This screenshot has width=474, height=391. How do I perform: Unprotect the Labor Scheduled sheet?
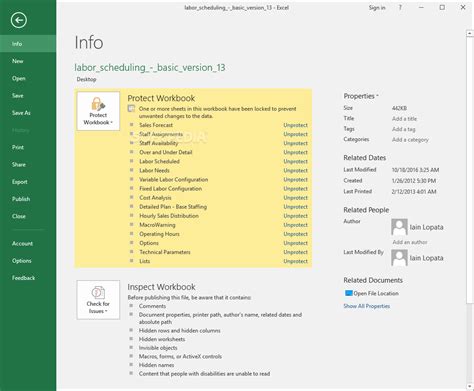click(x=295, y=161)
